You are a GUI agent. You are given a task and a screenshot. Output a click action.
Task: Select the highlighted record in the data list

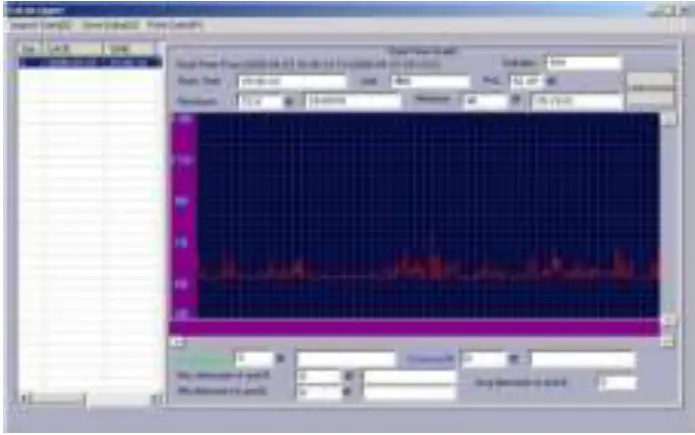point(90,63)
